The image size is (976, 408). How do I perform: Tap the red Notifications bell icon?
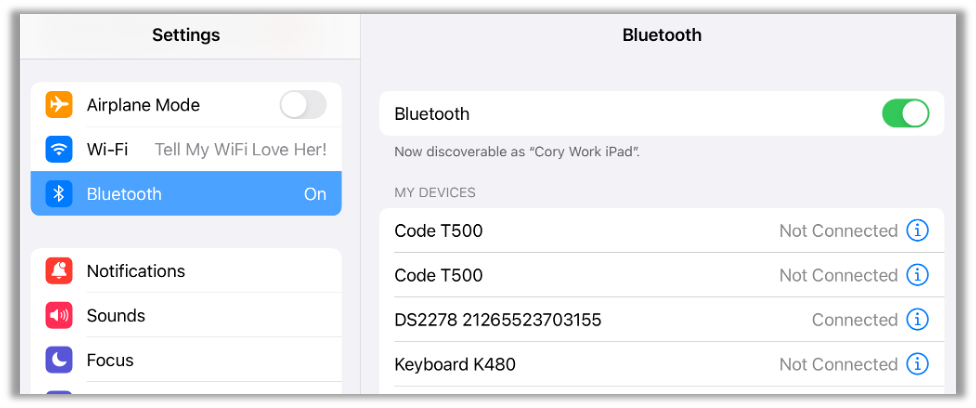pyautogui.click(x=59, y=271)
